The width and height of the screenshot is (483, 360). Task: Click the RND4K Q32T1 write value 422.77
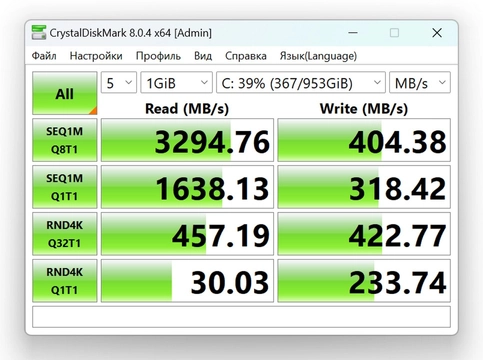[x=364, y=234]
